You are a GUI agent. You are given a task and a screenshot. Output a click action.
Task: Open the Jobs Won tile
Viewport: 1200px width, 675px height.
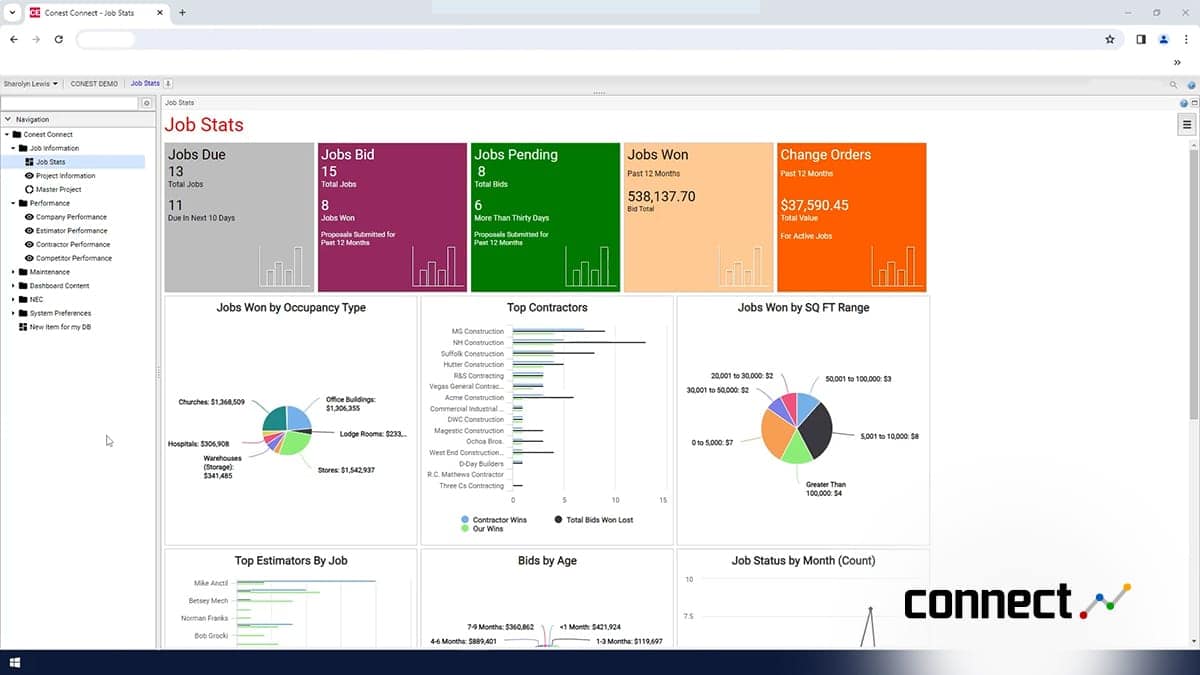(x=698, y=217)
